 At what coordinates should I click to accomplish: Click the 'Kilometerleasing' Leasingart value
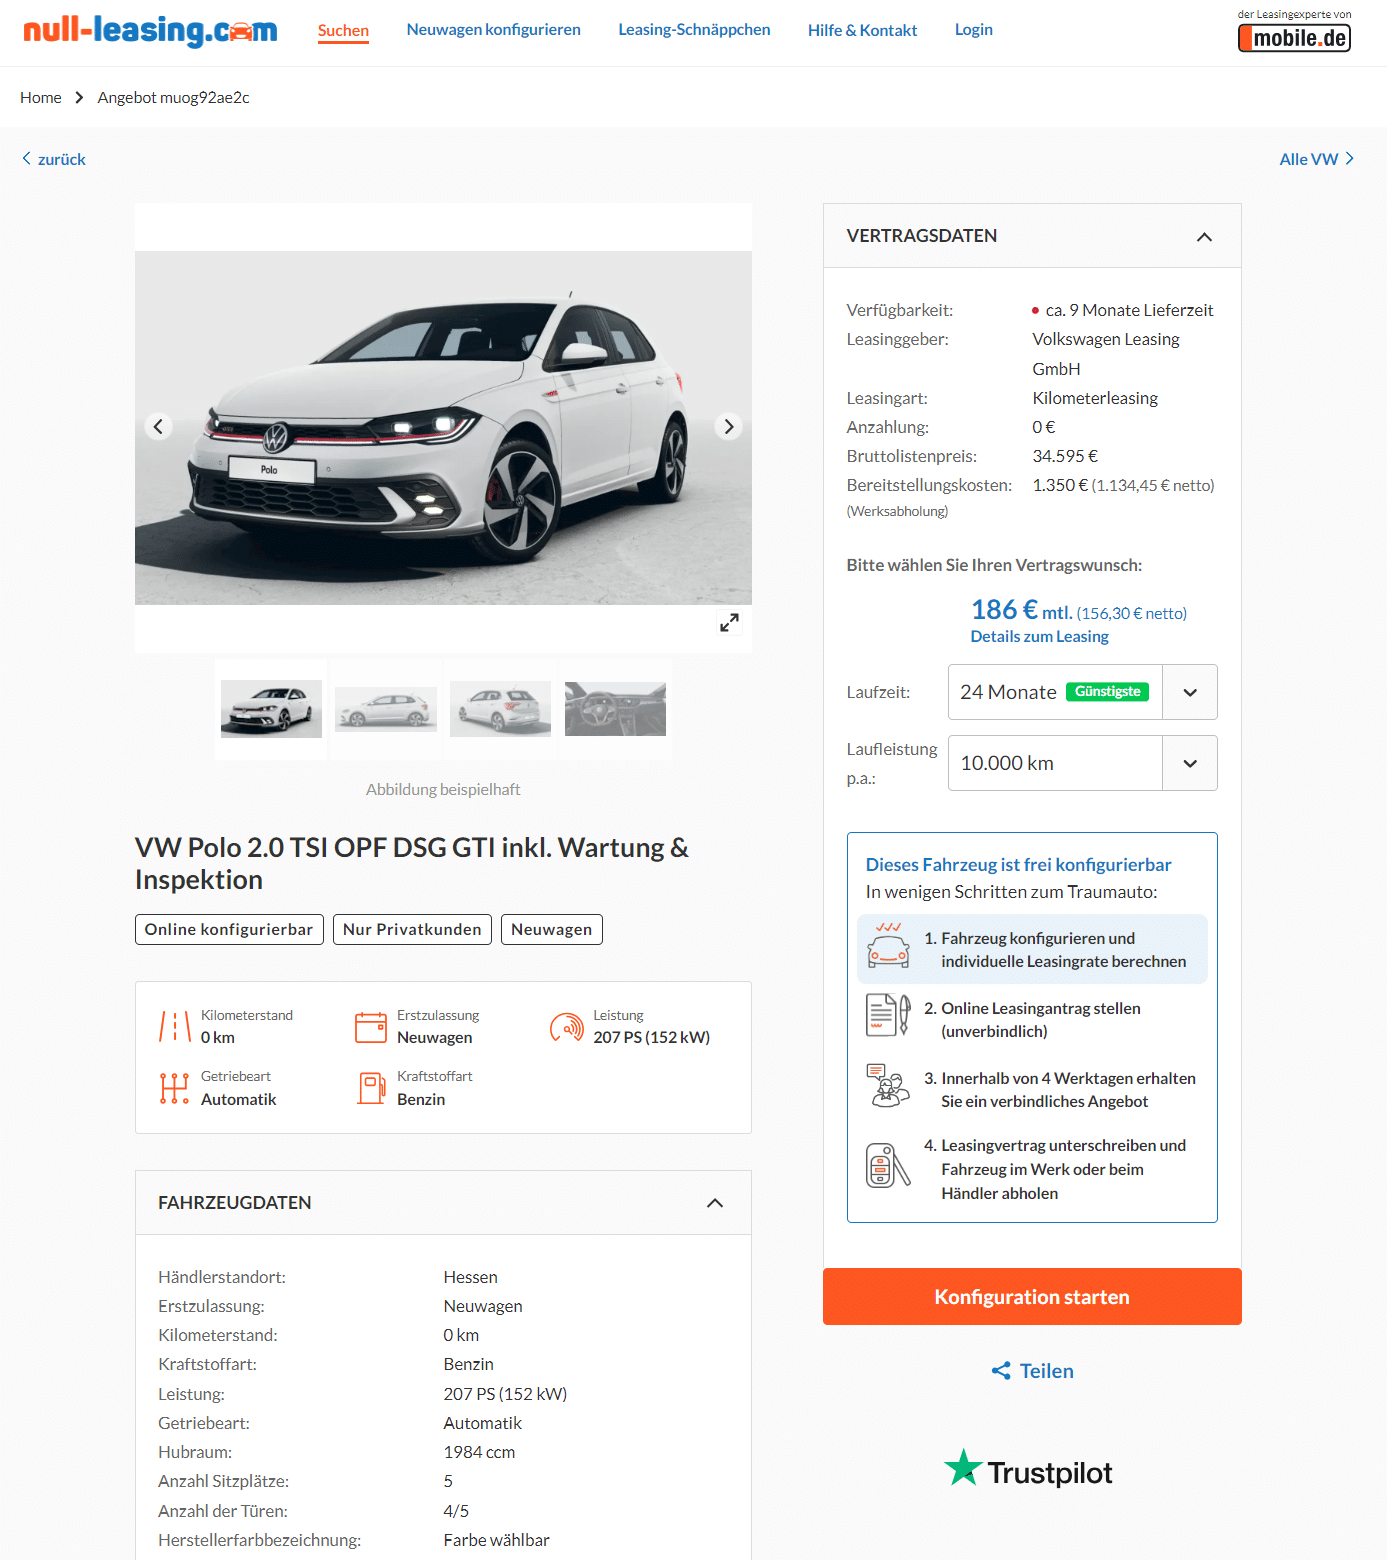1095,399
